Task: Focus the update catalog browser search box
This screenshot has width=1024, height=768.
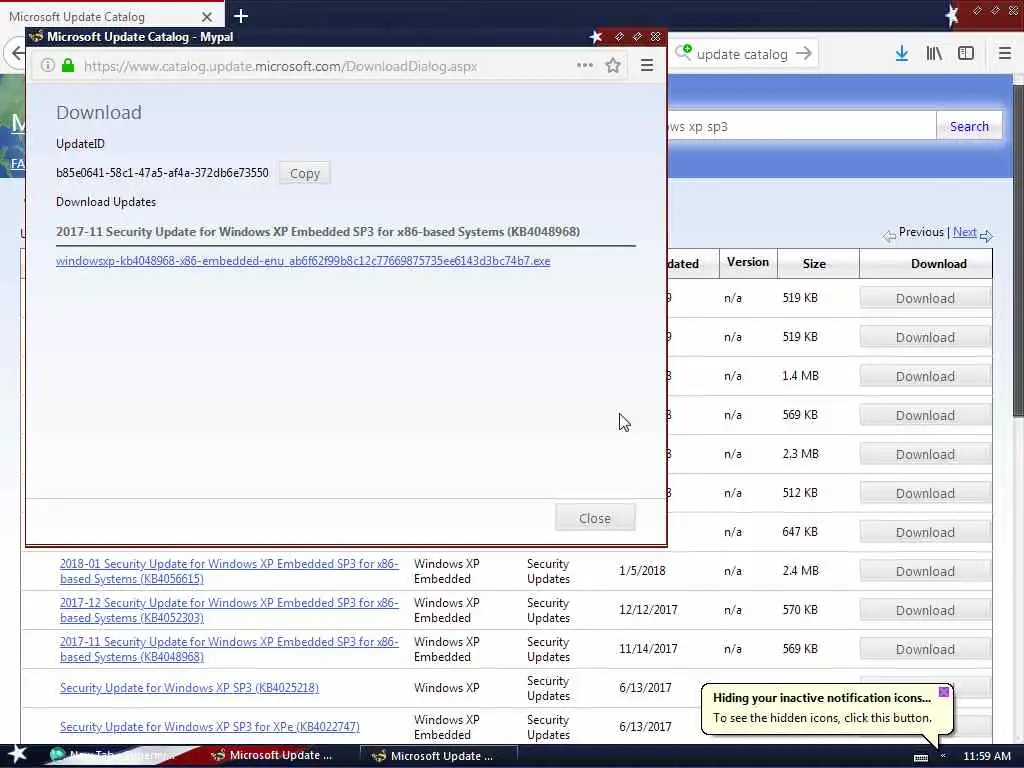Action: pos(742,54)
